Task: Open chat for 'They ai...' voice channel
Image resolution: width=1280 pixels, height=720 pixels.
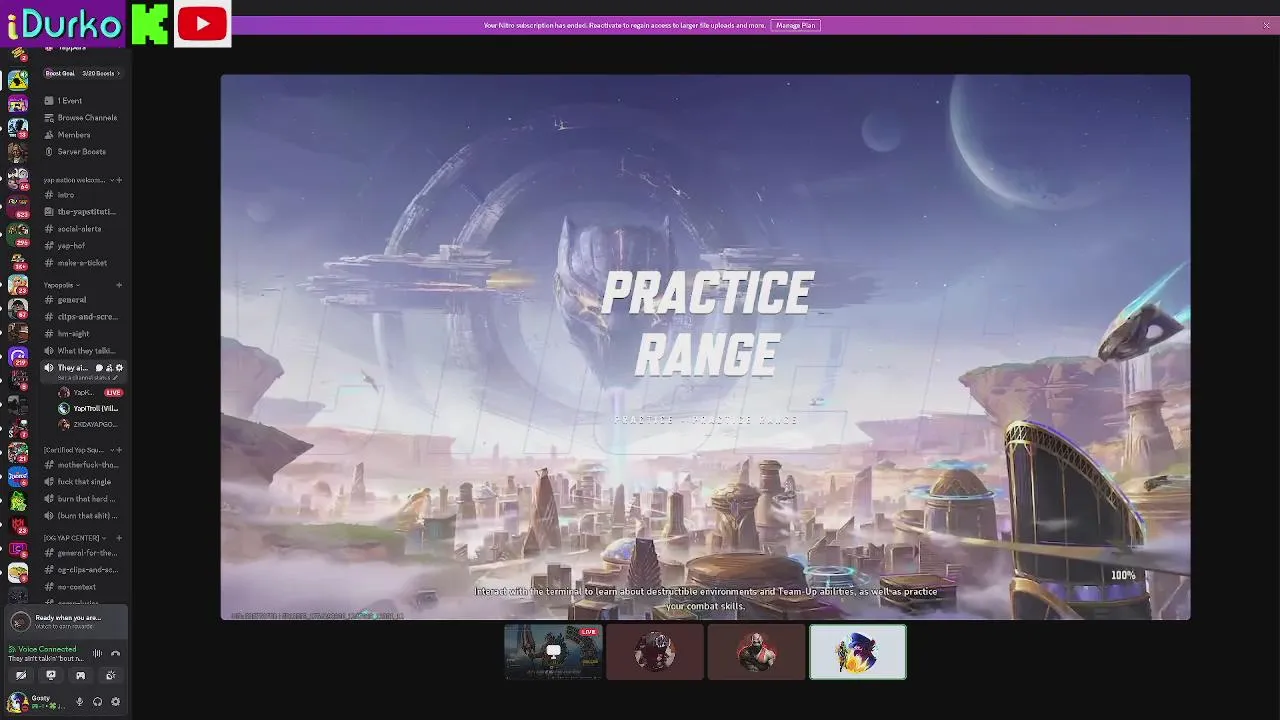Action: tap(99, 368)
